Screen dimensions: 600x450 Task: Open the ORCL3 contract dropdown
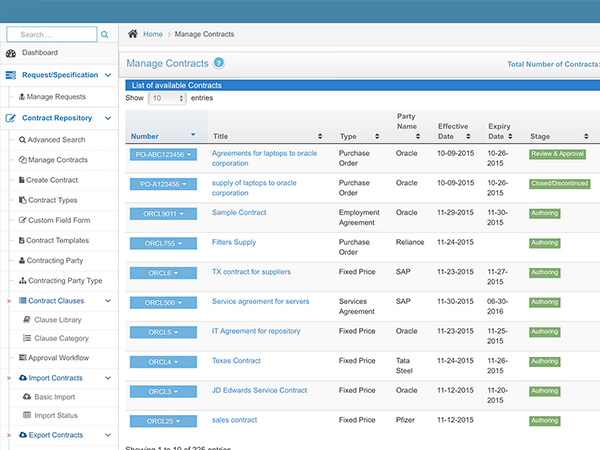pos(163,391)
